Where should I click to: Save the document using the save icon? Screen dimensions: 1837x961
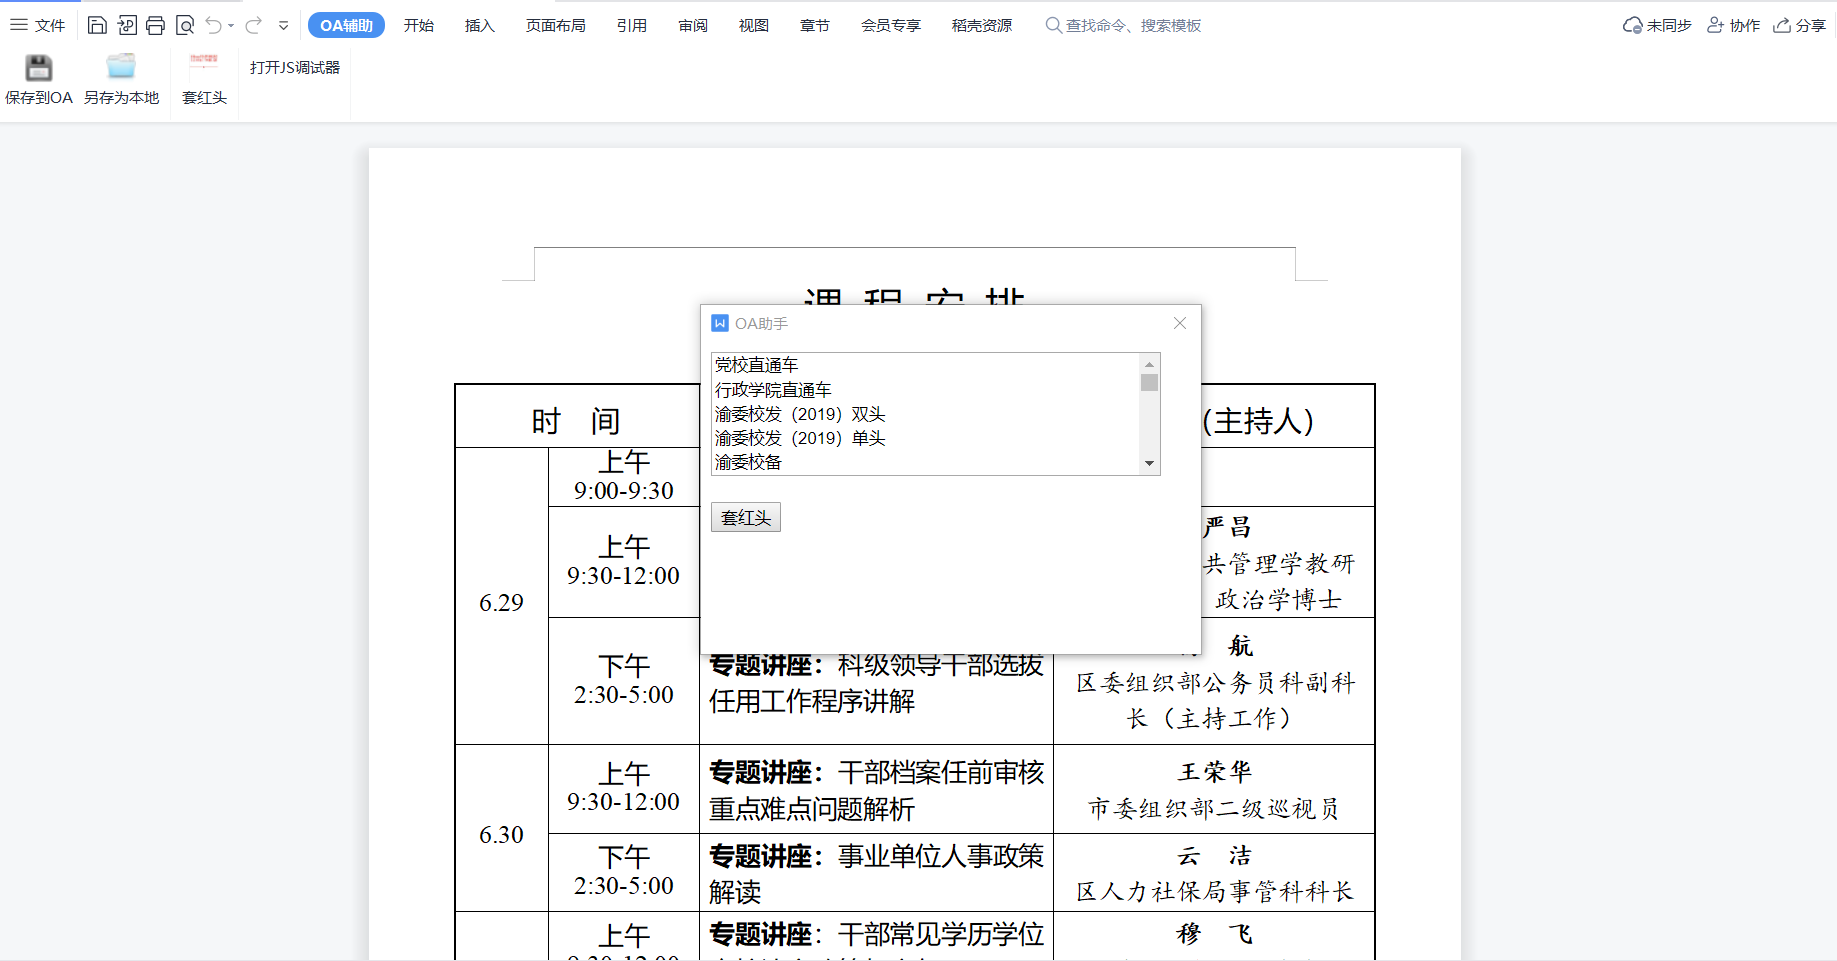tap(97, 25)
